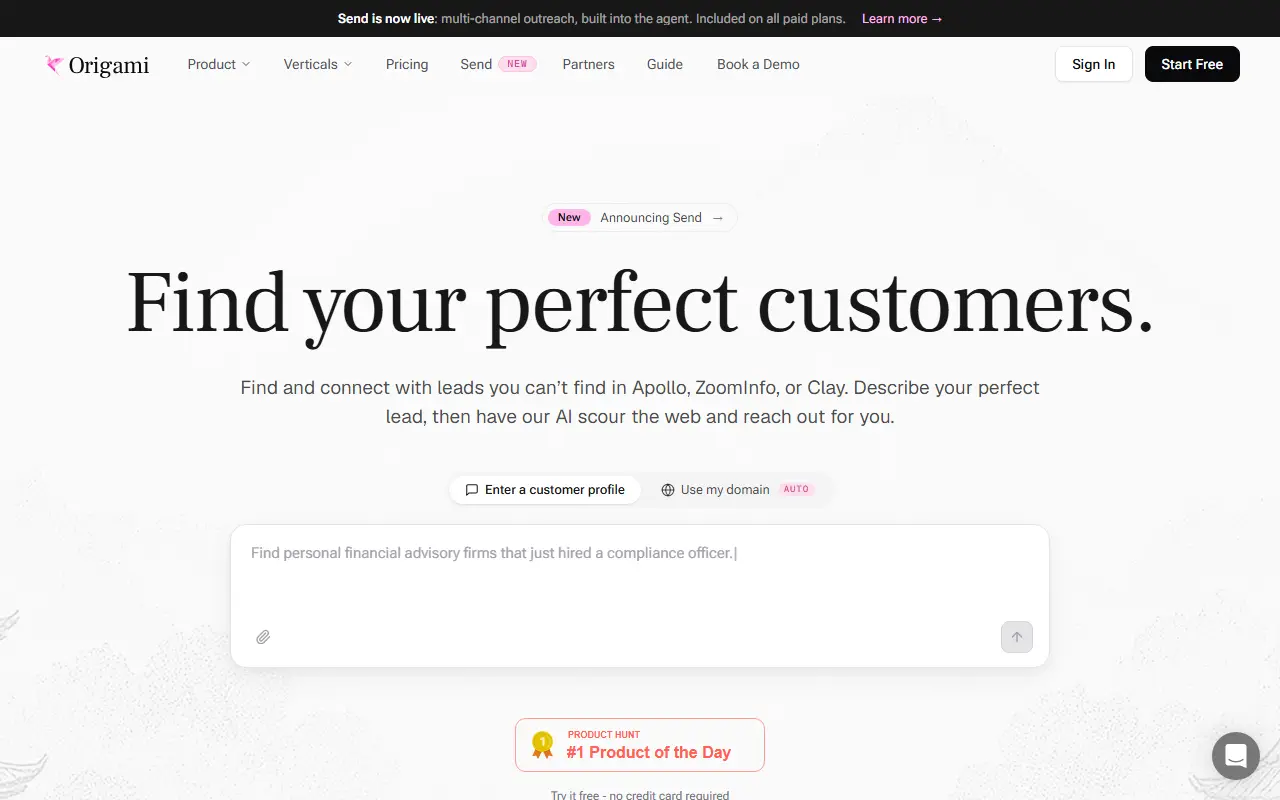This screenshot has height=800, width=1280.
Task: Click the Origami brand name text
Action: [x=109, y=66]
